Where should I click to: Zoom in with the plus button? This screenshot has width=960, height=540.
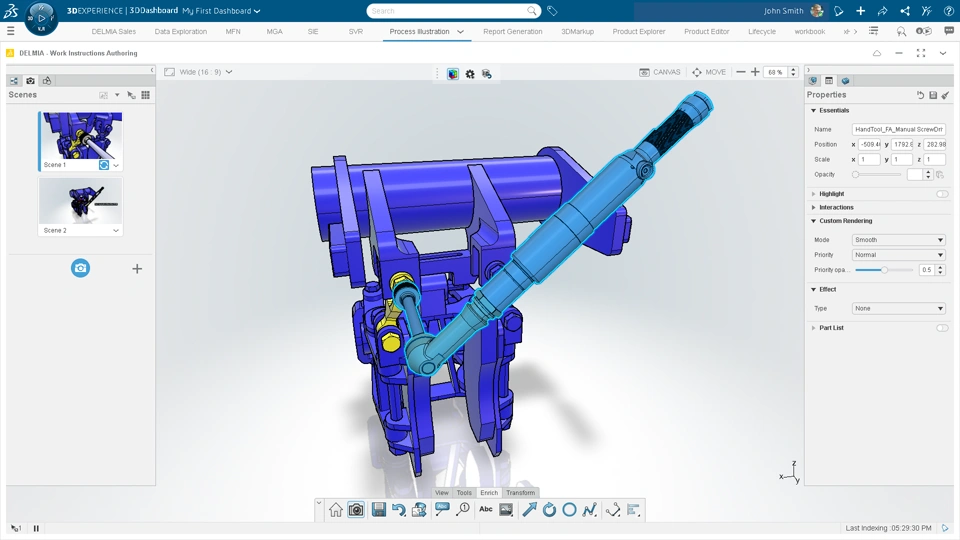[755, 72]
